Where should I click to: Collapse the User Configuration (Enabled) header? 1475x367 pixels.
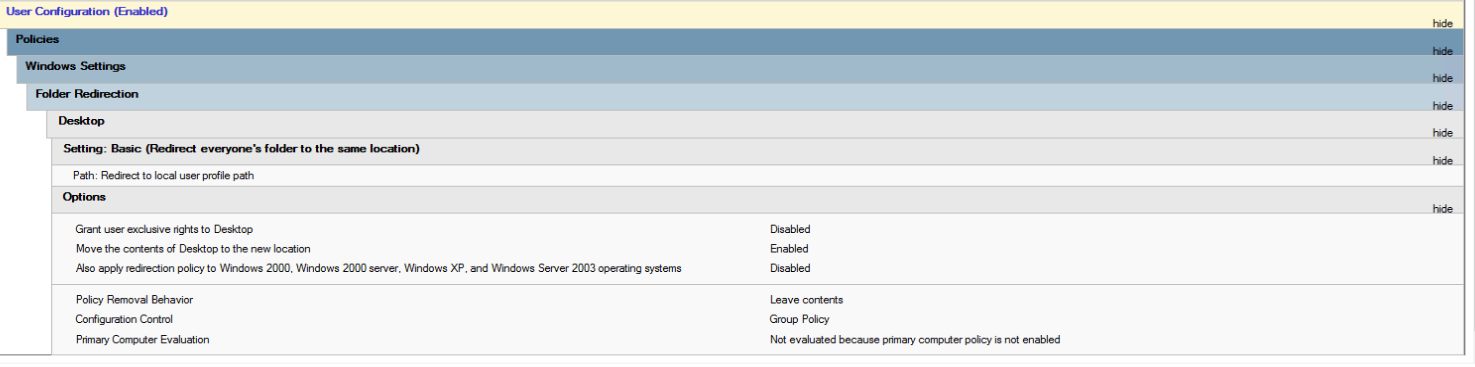(731, 15)
